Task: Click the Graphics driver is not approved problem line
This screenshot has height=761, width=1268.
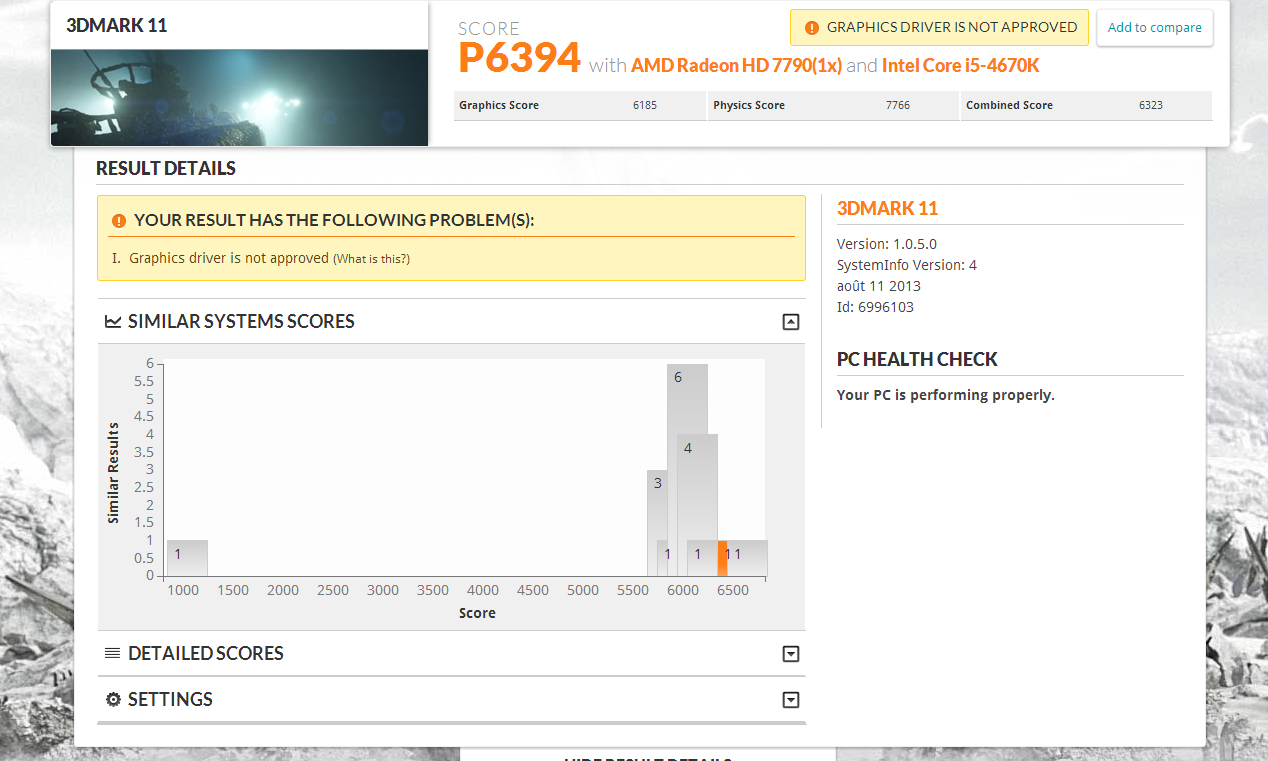Action: [x=229, y=258]
